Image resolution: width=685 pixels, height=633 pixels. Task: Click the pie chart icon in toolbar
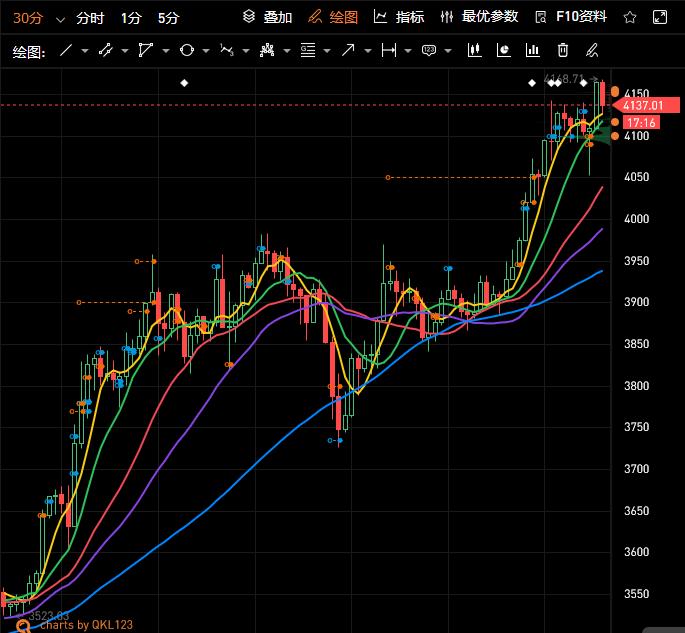[x=504, y=50]
